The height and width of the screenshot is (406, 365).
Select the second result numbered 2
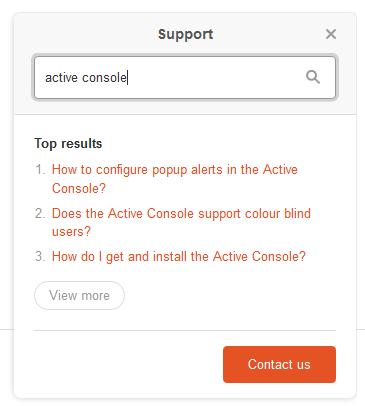pyautogui.click(x=181, y=222)
